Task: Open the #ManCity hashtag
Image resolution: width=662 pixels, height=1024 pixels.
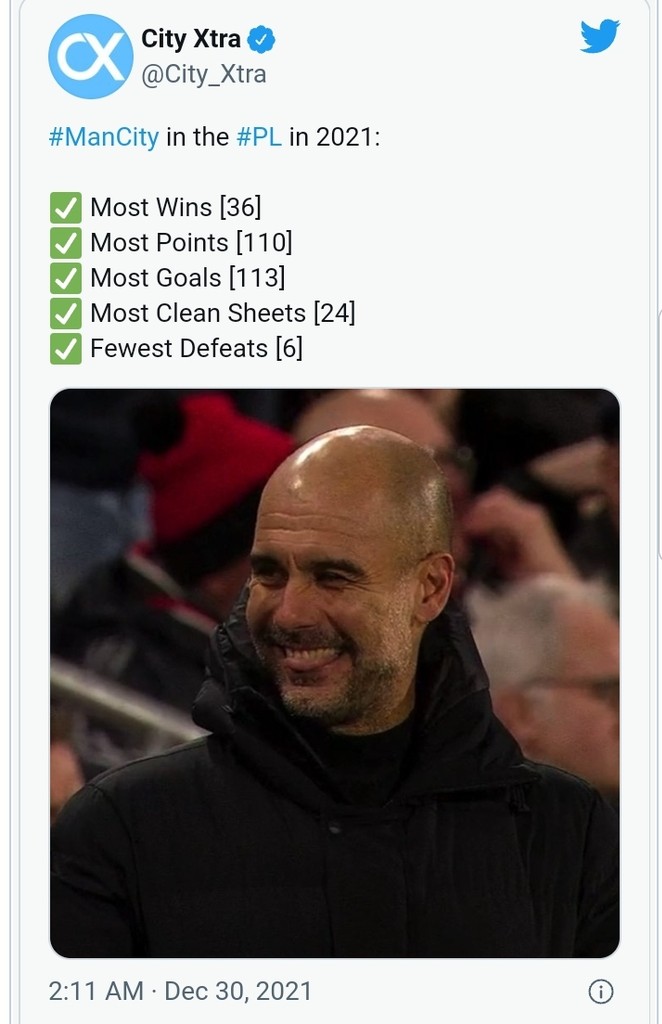Action: [x=104, y=136]
